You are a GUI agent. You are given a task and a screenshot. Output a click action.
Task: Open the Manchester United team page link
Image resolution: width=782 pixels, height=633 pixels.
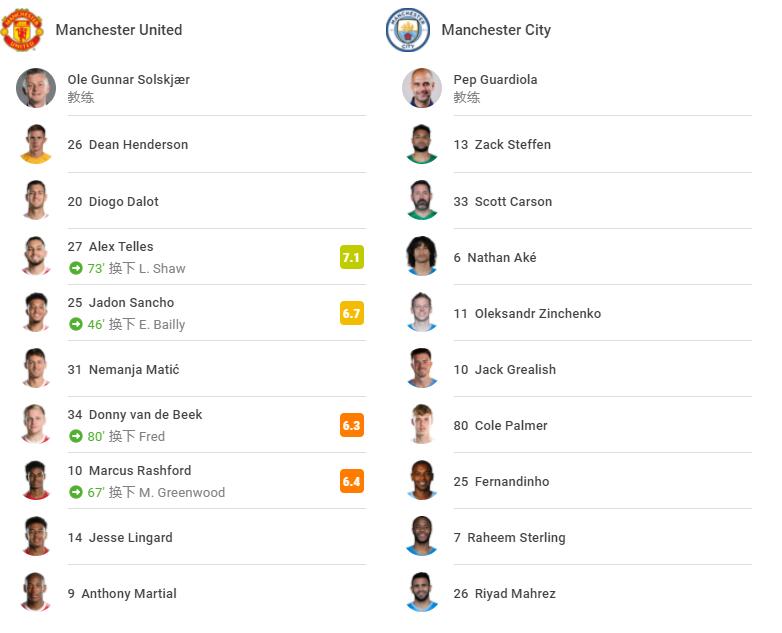tap(119, 30)
